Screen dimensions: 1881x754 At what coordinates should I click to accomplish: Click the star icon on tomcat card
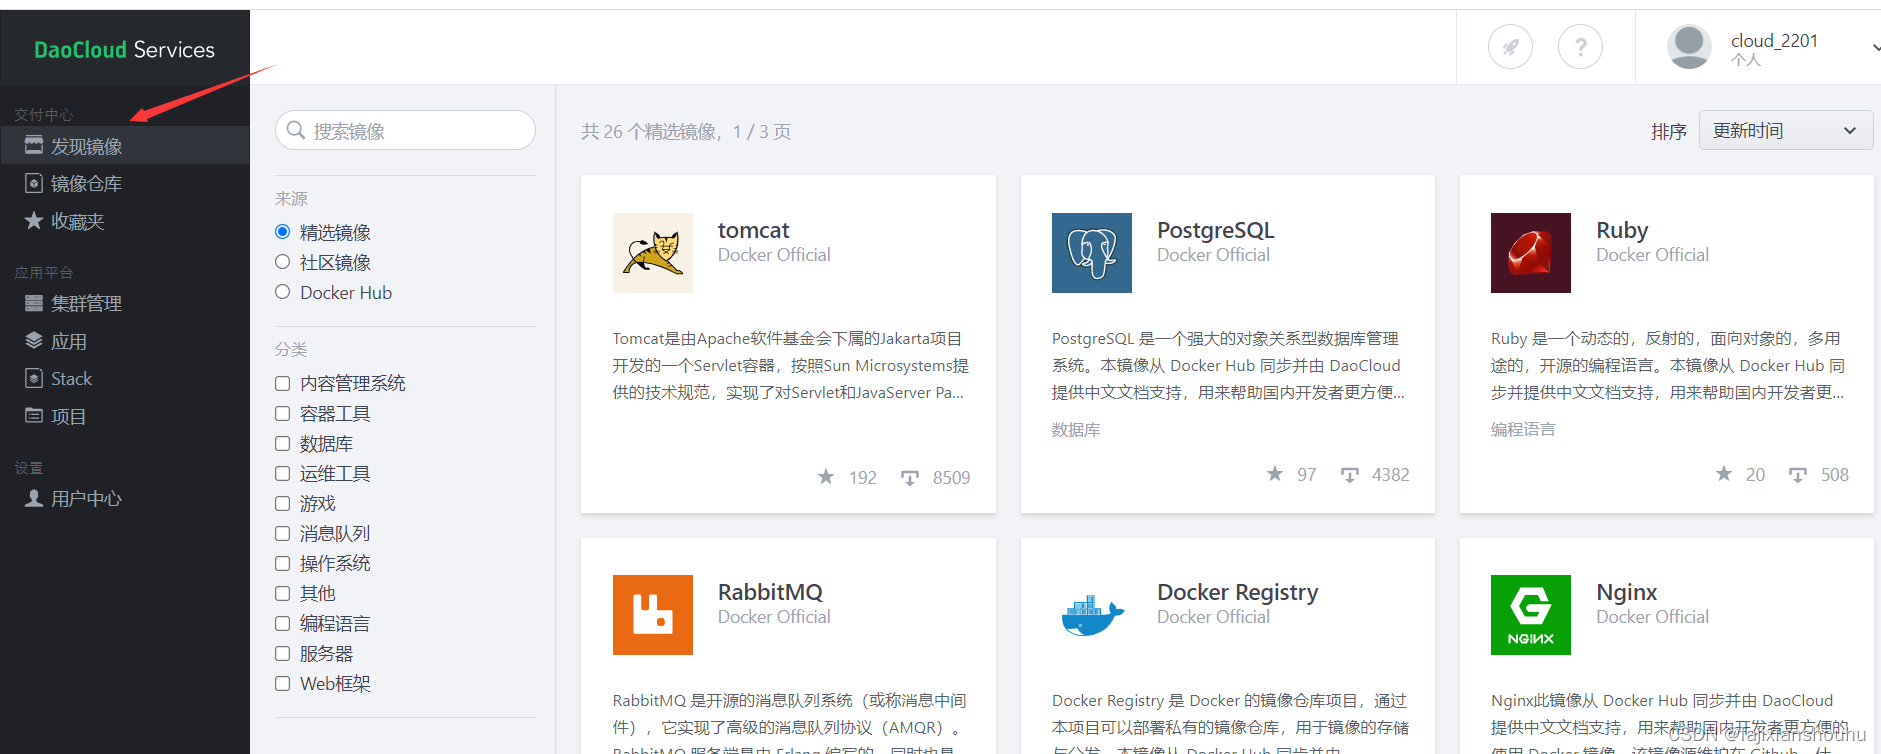coord(826,476)
